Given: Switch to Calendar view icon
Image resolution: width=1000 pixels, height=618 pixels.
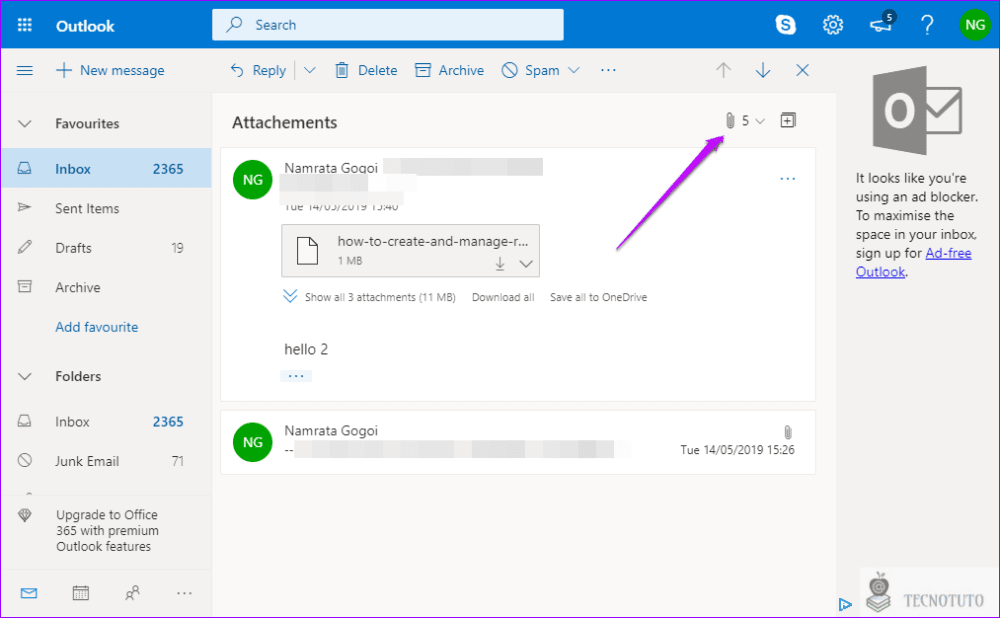Looking at the screenshot, I should (x=80, y=593).
